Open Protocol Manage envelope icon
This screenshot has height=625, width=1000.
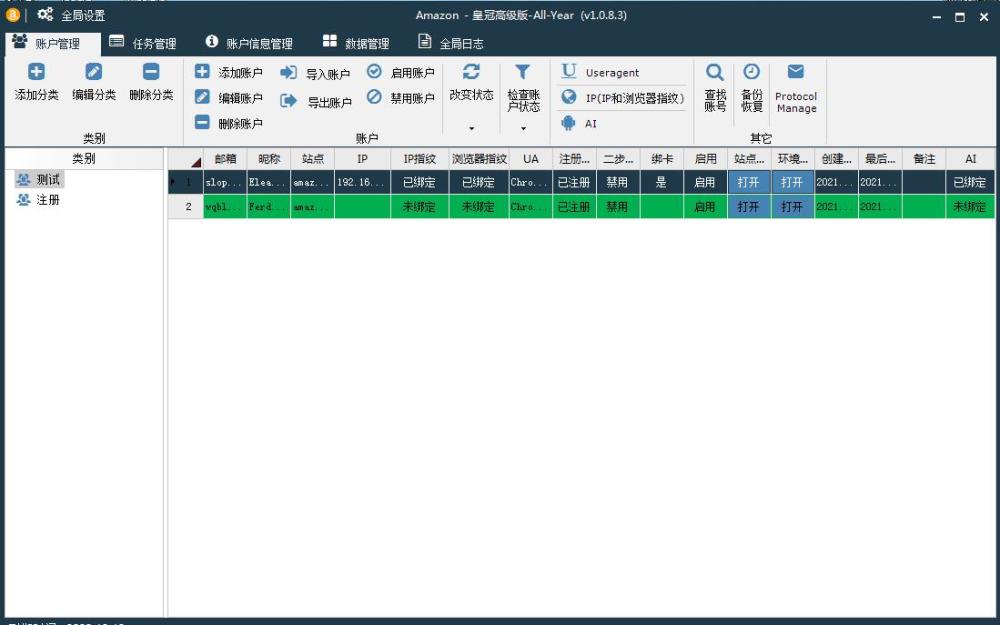point(795,71)
